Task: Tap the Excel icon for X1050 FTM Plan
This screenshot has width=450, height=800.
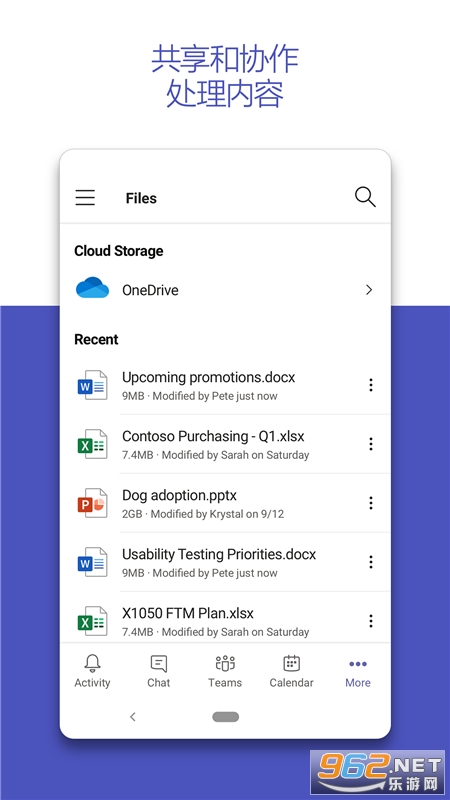Action: click(x=92, y=621)
